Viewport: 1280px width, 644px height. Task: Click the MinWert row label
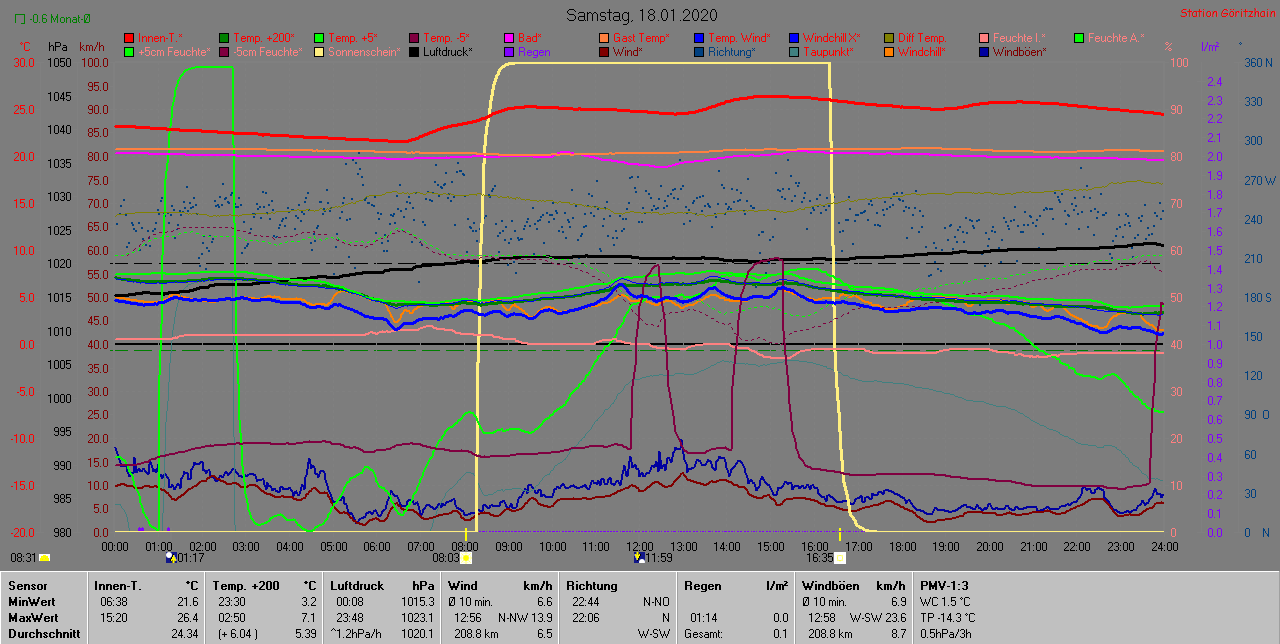[x=30, y=601]
